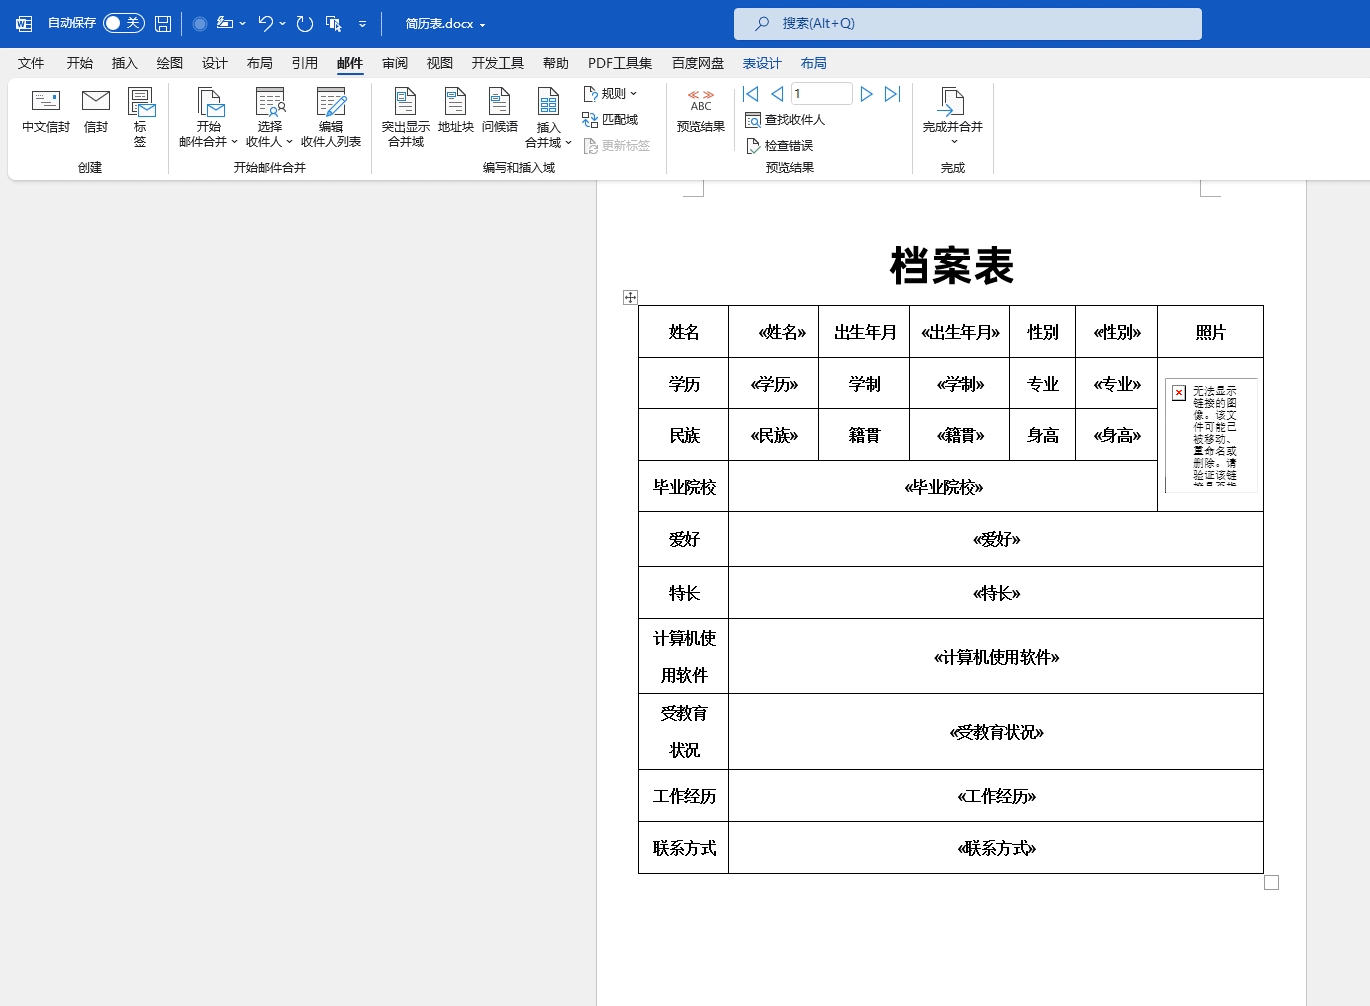Open the Undo history dropdown arrow

(x=283, y=23)
